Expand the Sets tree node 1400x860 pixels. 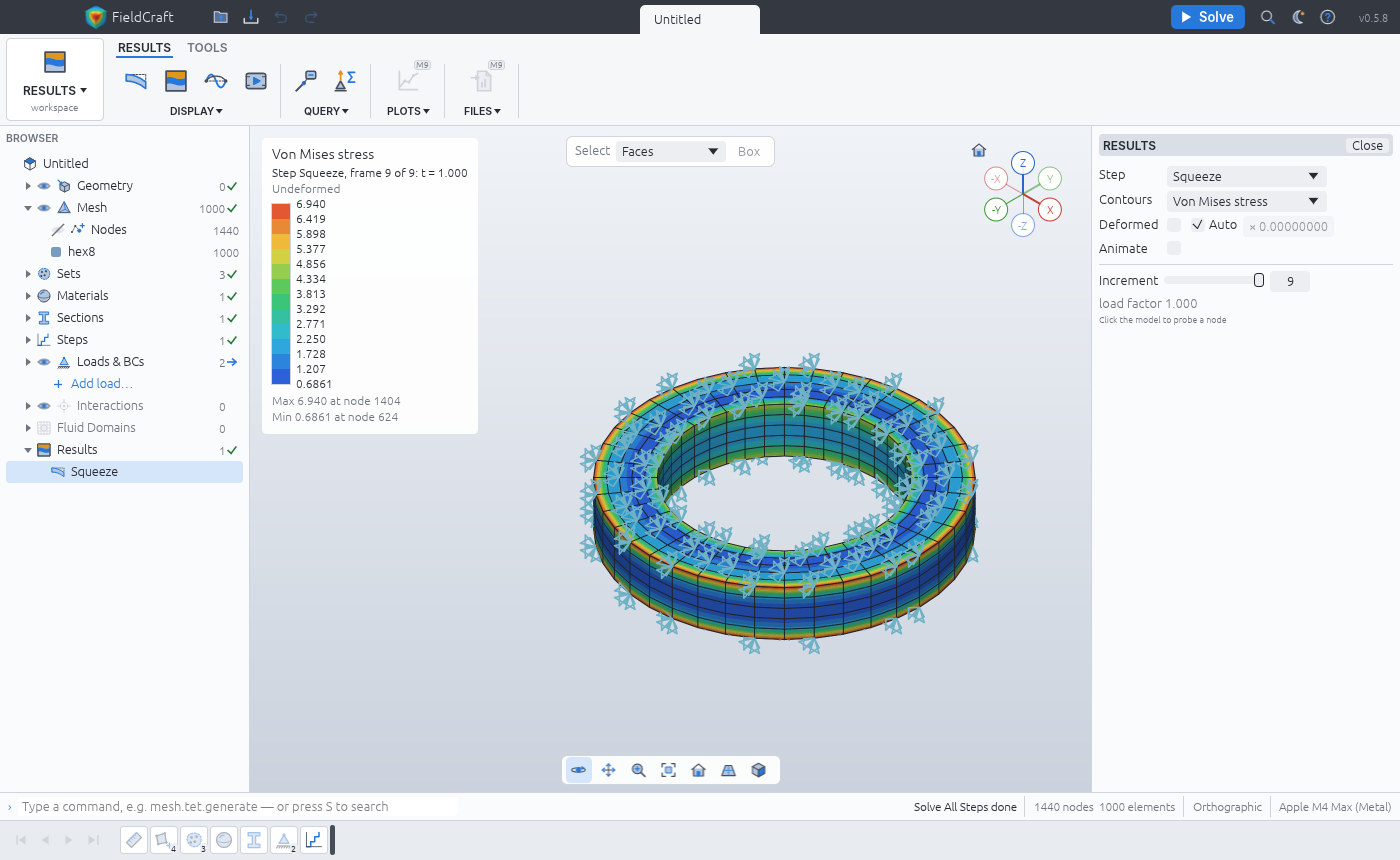(29, 274)
